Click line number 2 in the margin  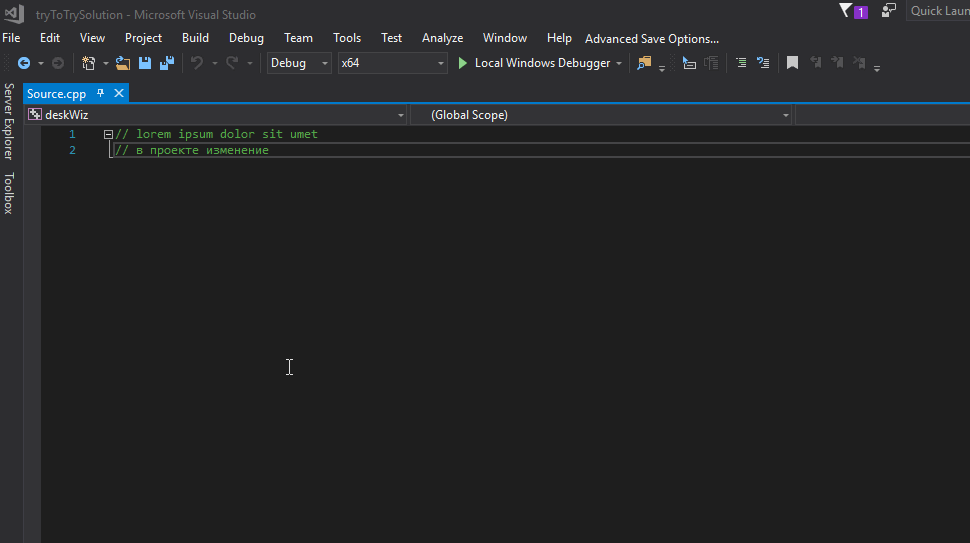(72, 150)
